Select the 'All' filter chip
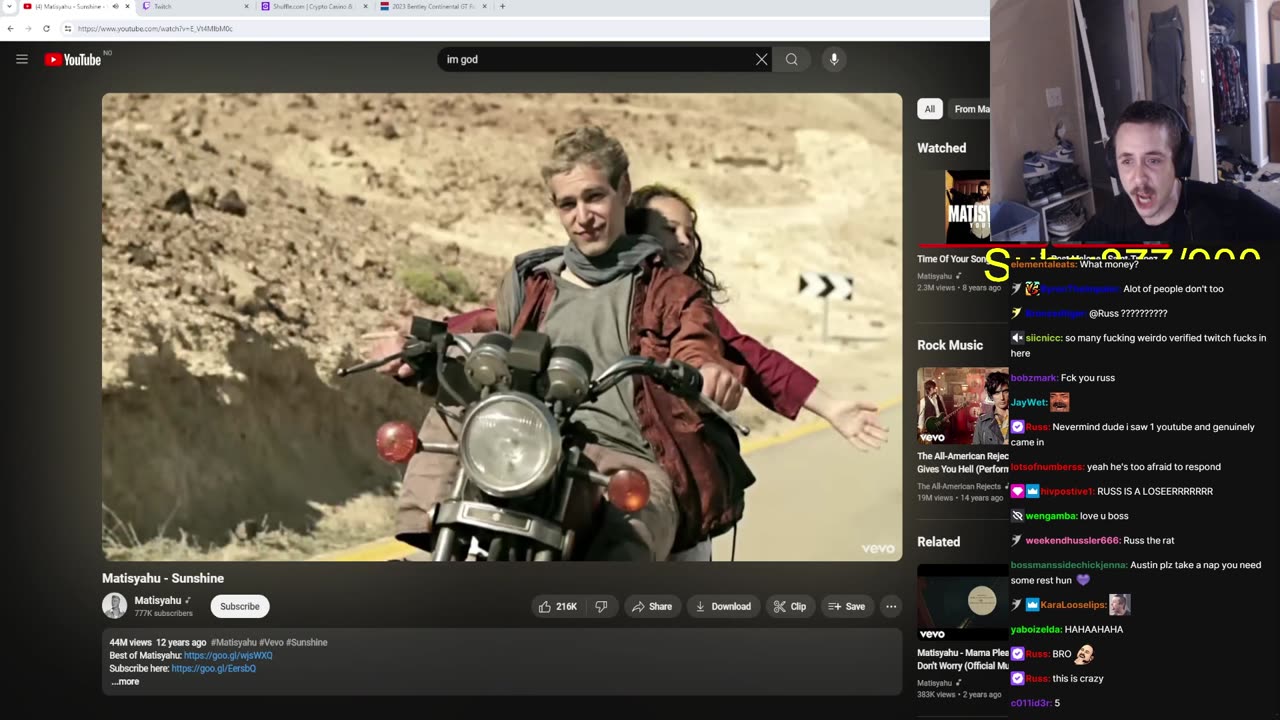 [x=930, y=109]
